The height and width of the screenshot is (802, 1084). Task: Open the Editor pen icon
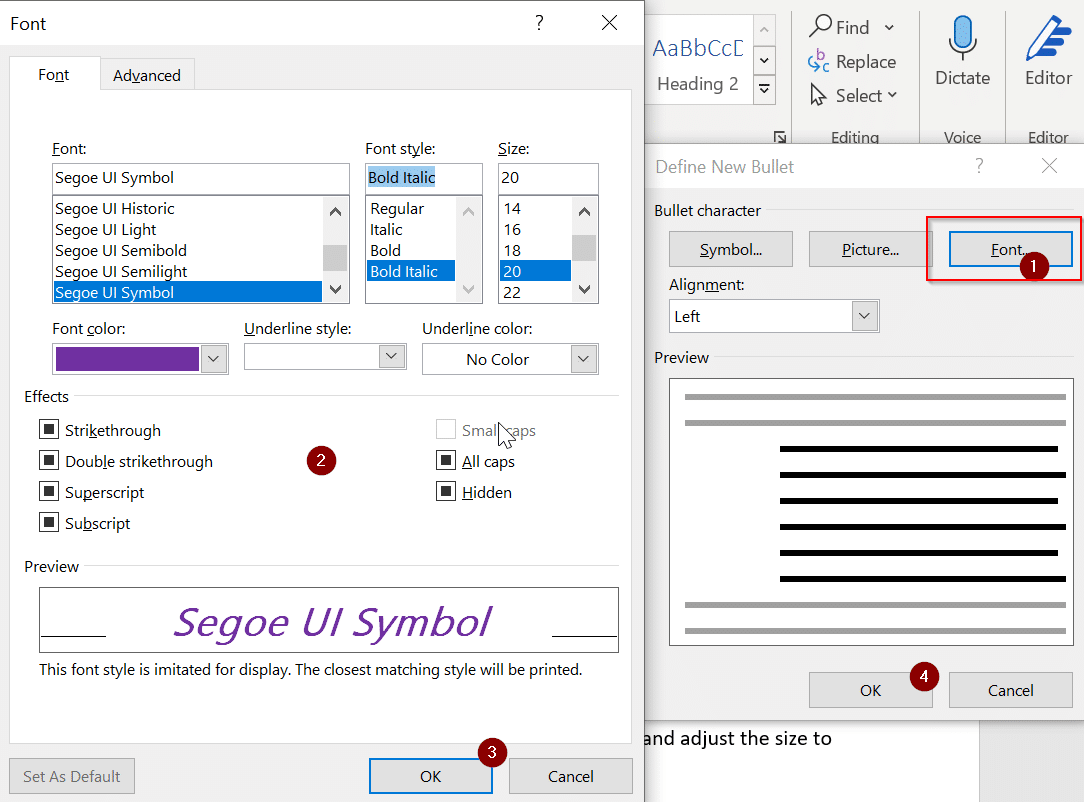[1048, 39]
